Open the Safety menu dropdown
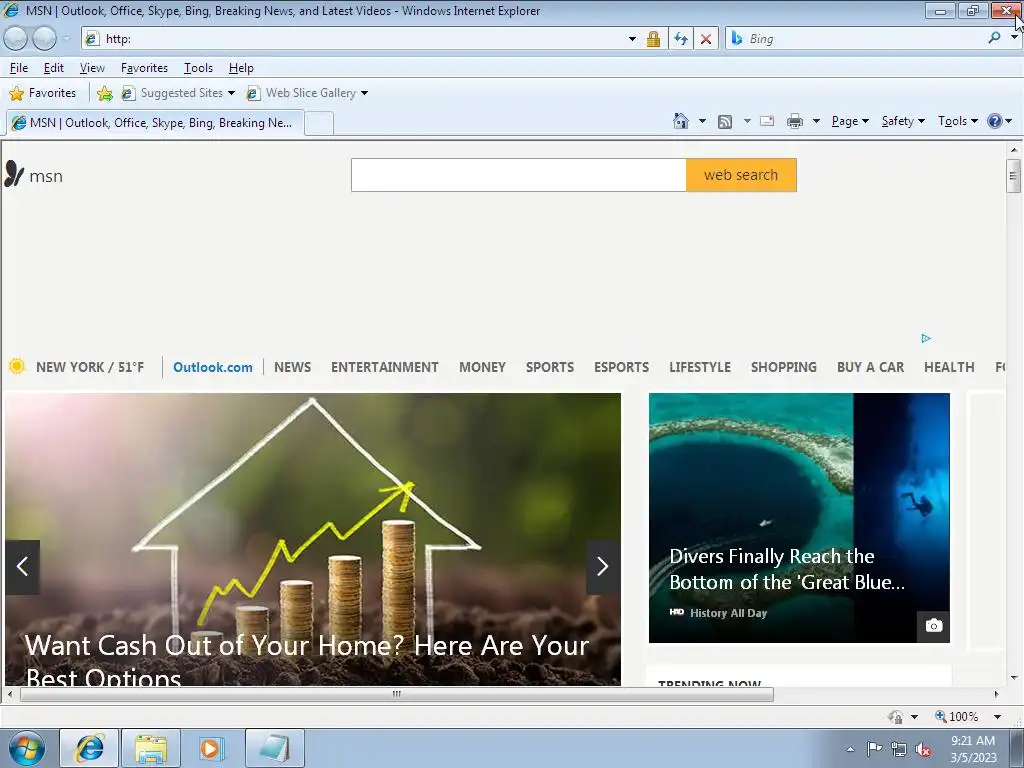The width and height of the screenshot is (1024, 768). pos(903,121)
